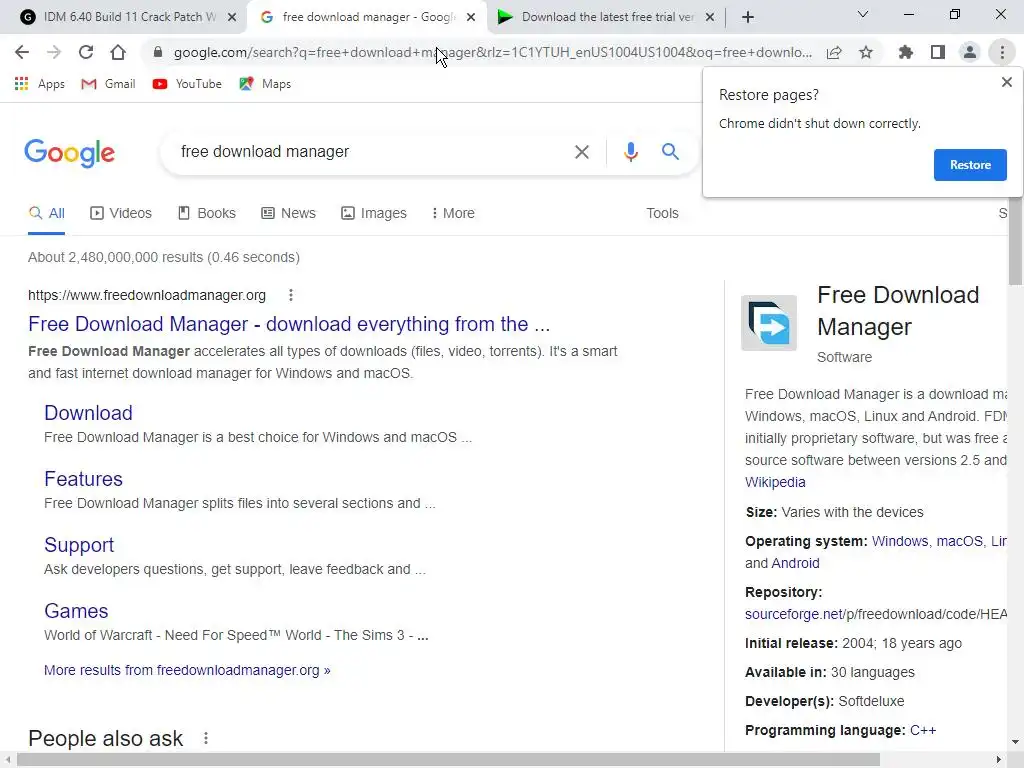
Task: Open the Maps bookmark
Action: click(x=265, y=84)
